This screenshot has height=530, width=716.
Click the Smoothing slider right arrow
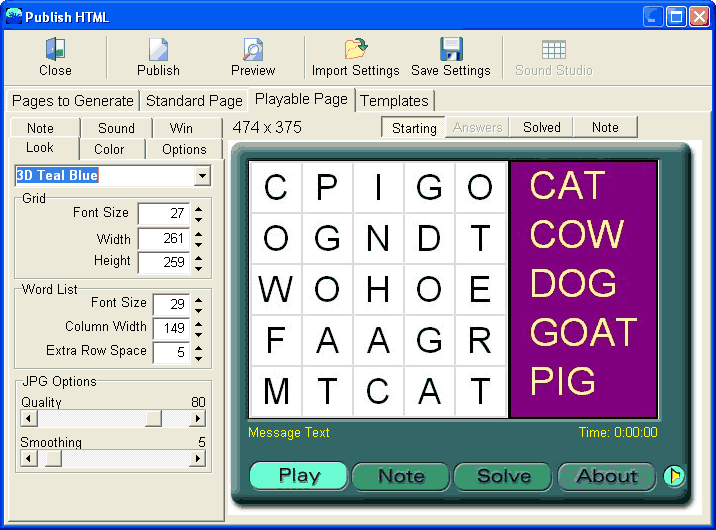tap(197, 458)
